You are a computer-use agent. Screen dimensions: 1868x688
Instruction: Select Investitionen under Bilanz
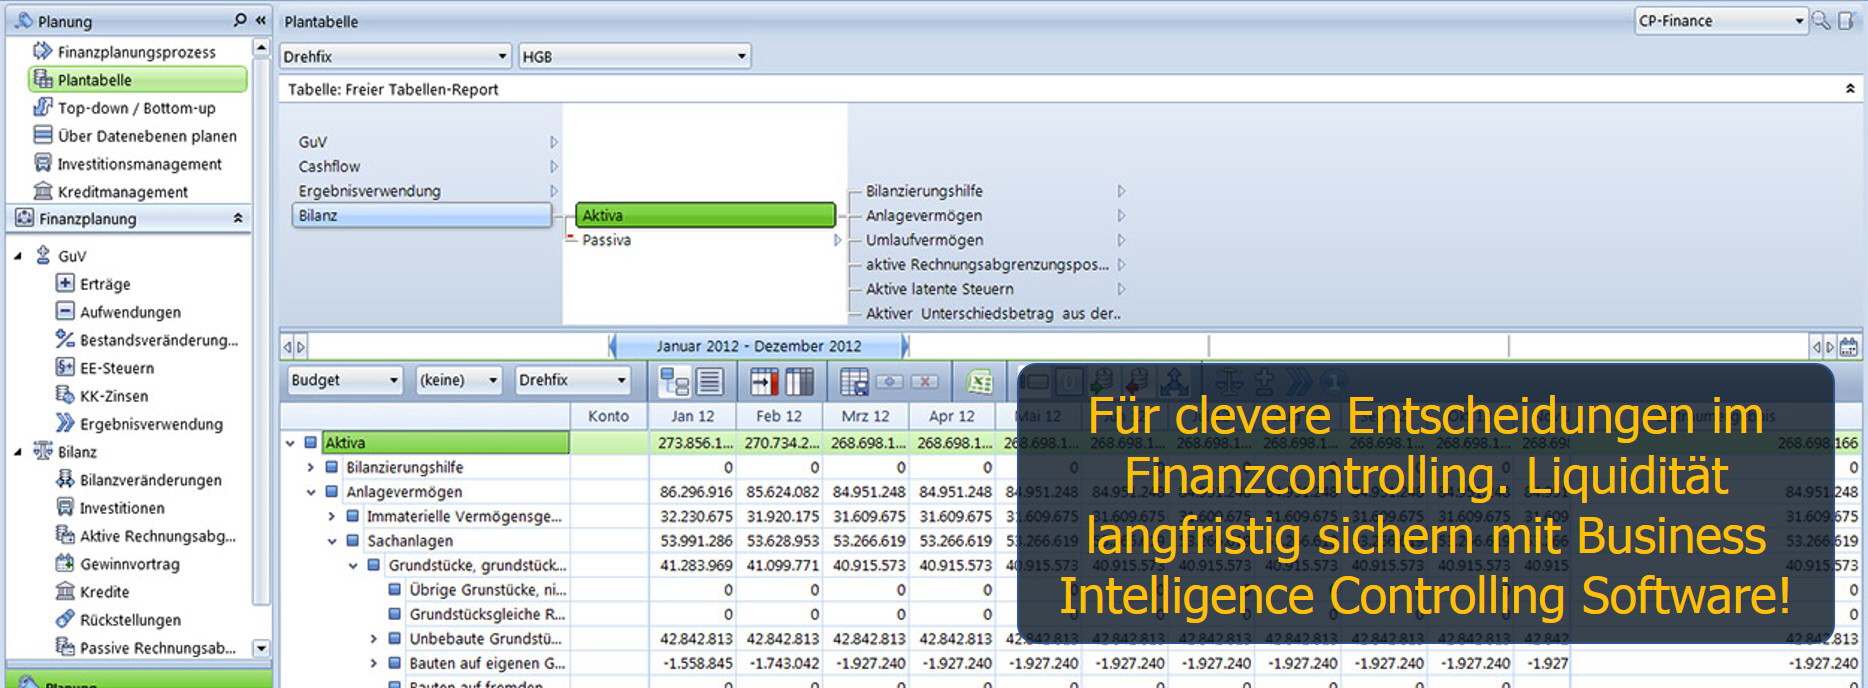pyautogui.click(x=110, y=508)
